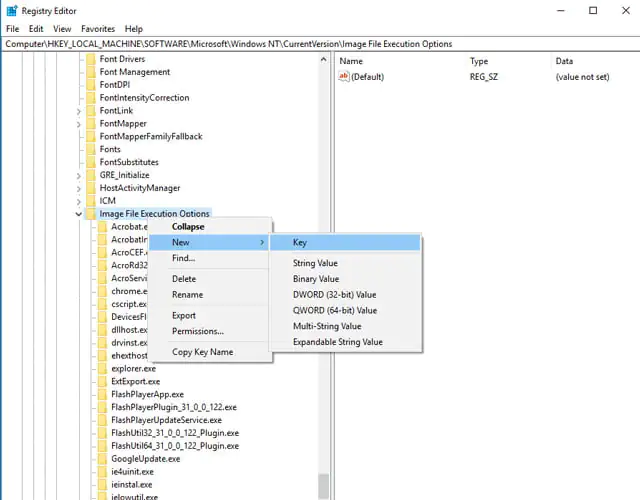Image resolution: width=640 pixels, height=500 pixels.
Task: Expand the GRE_Initialize key arrow
Action: tap(78, 175)
